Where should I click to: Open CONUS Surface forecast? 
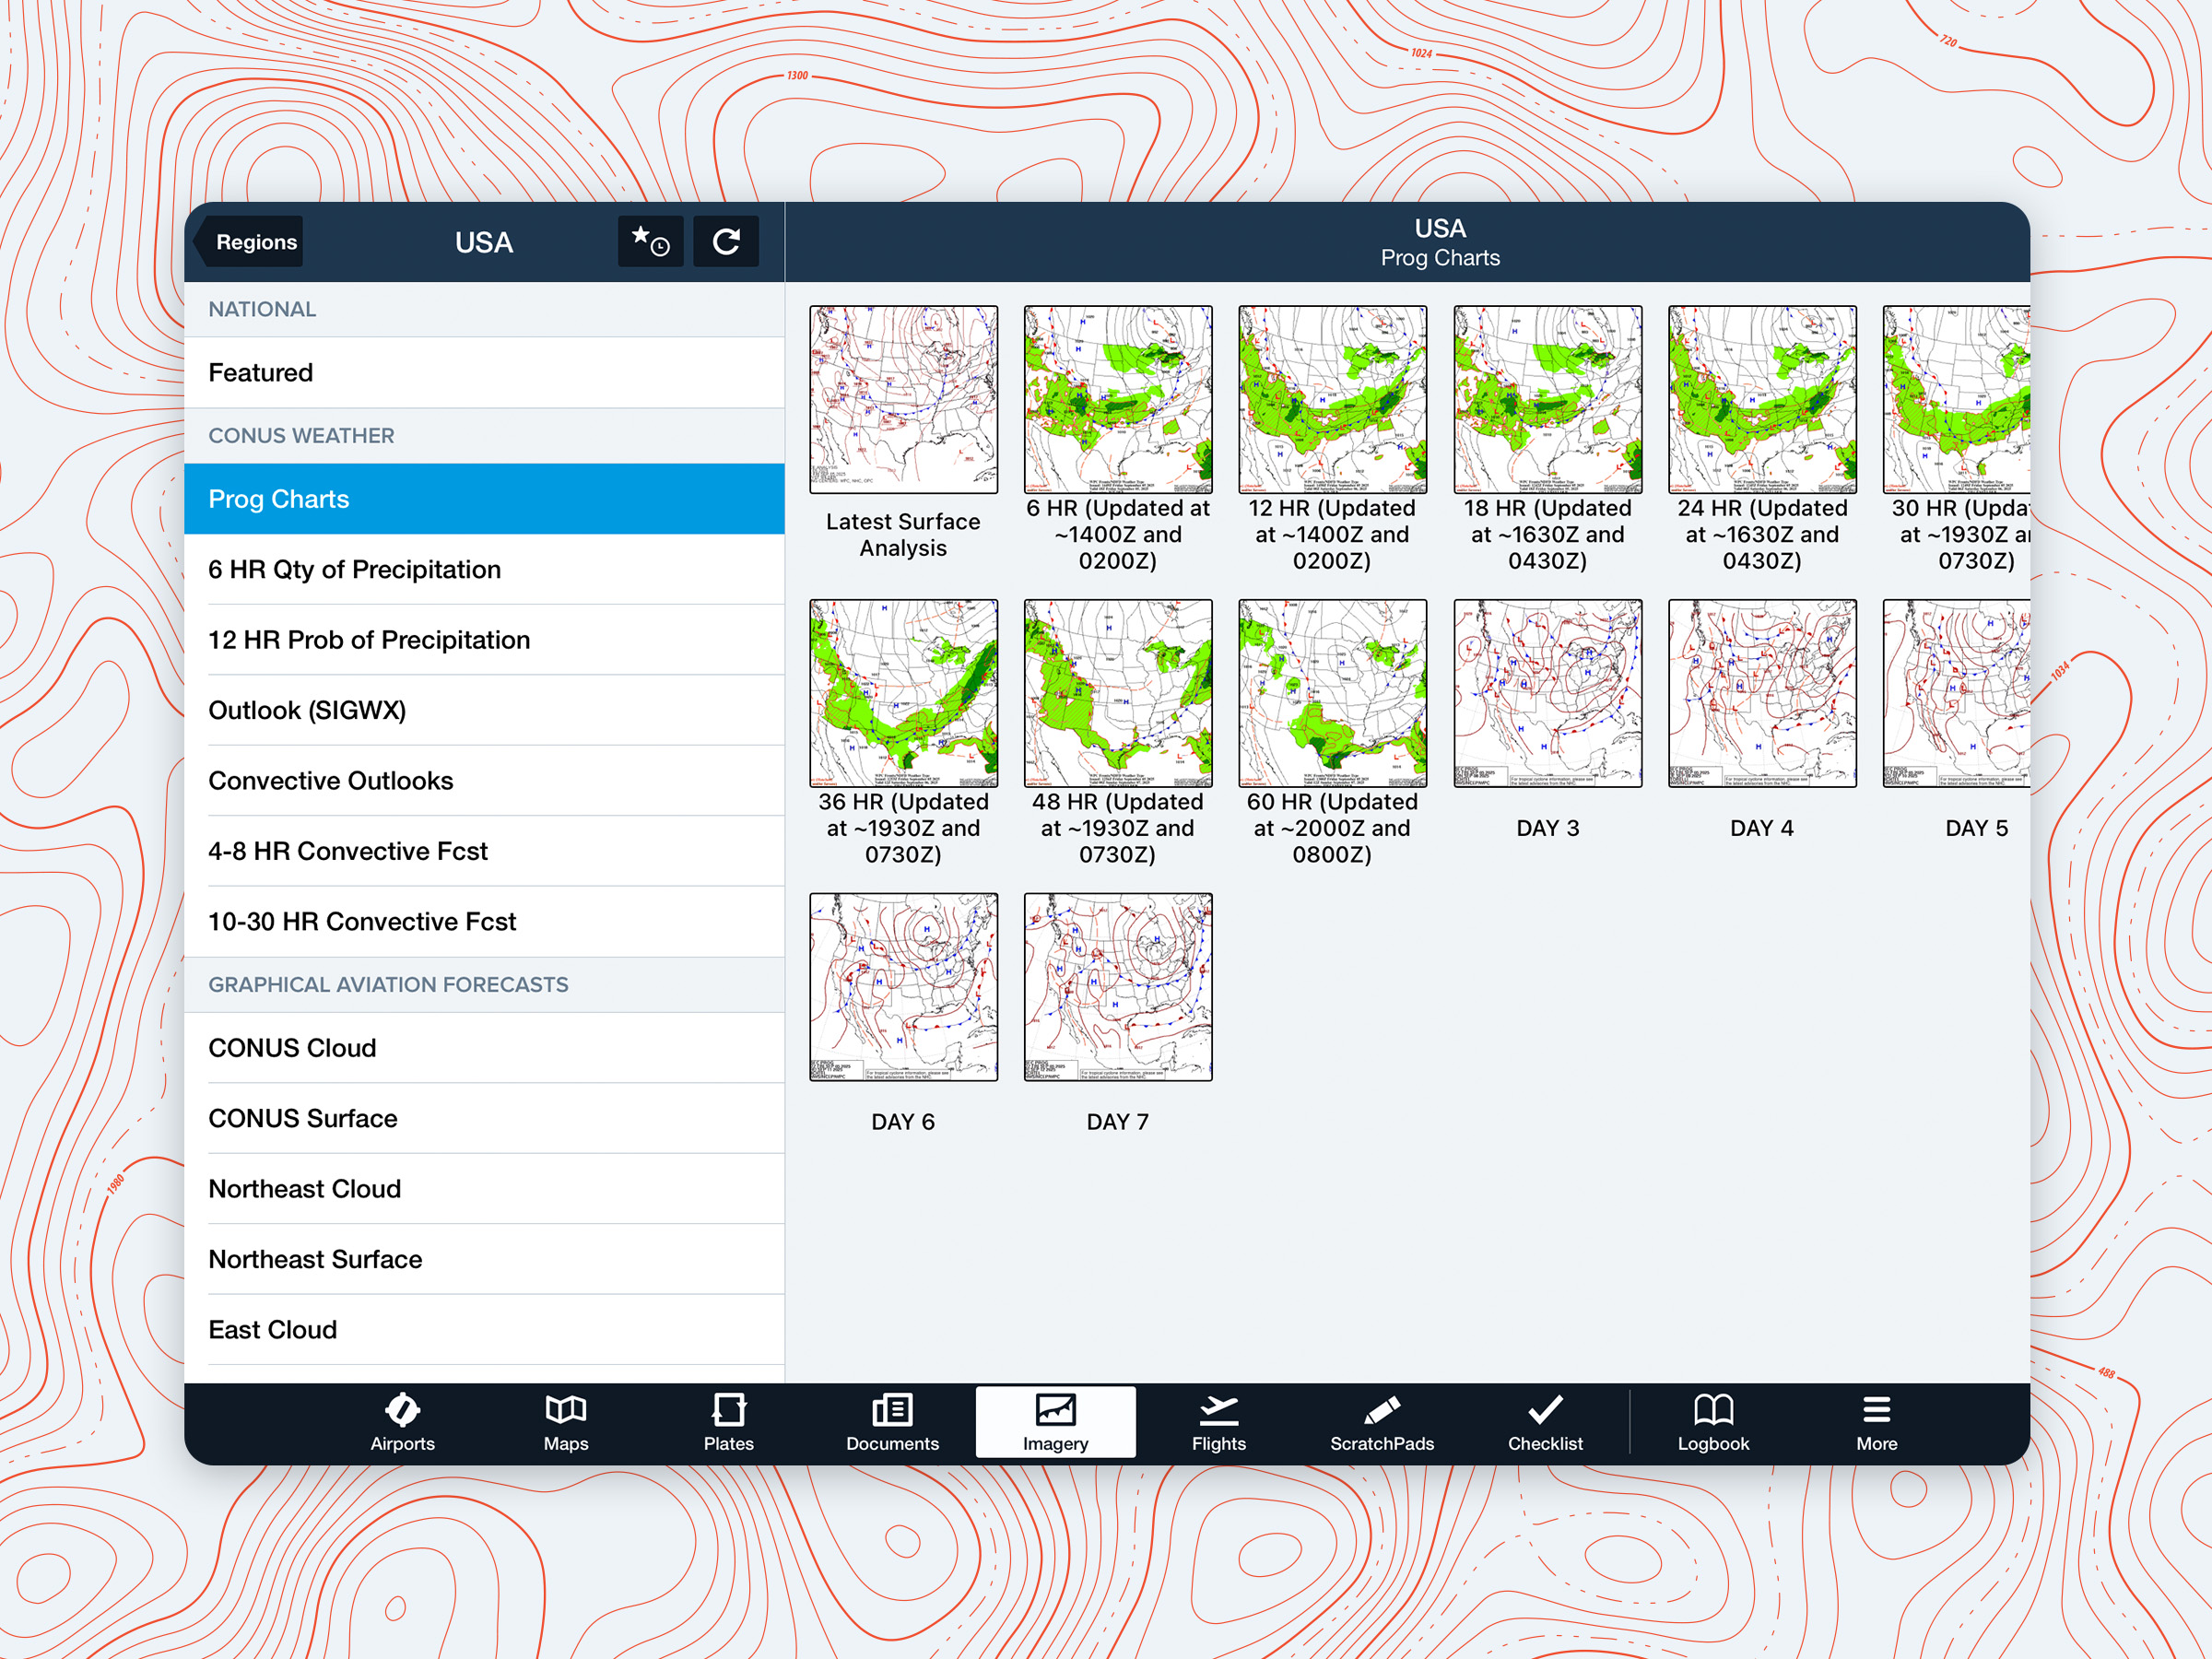(484, 1118)
